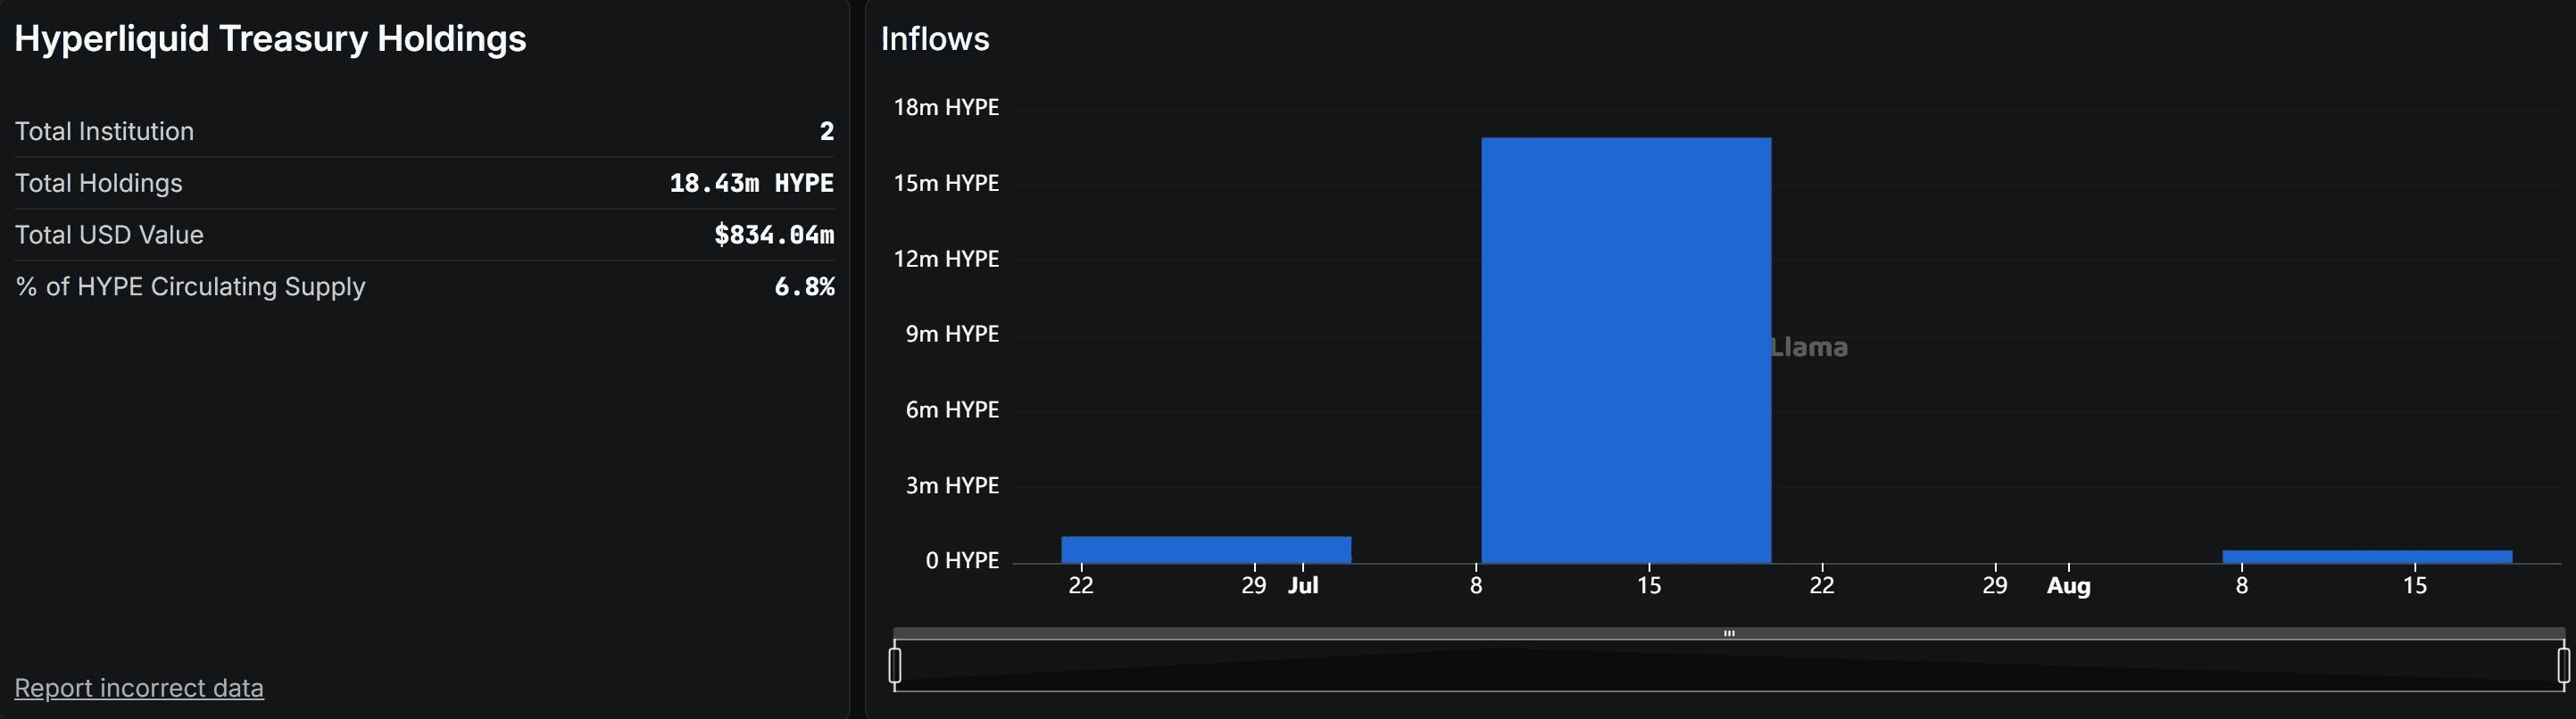Click the 18m HYPE axis label

click(x=946, y=107)
